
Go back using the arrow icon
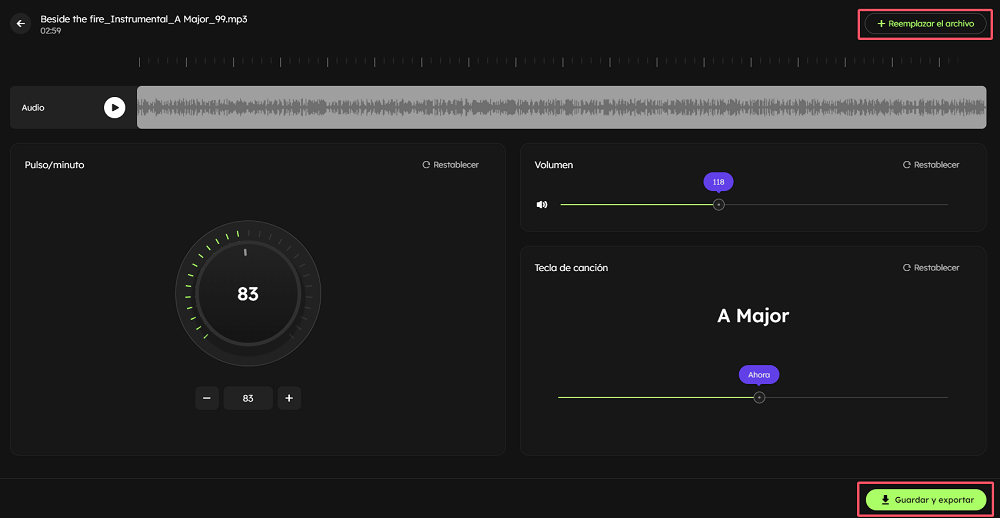pos(20,24)
